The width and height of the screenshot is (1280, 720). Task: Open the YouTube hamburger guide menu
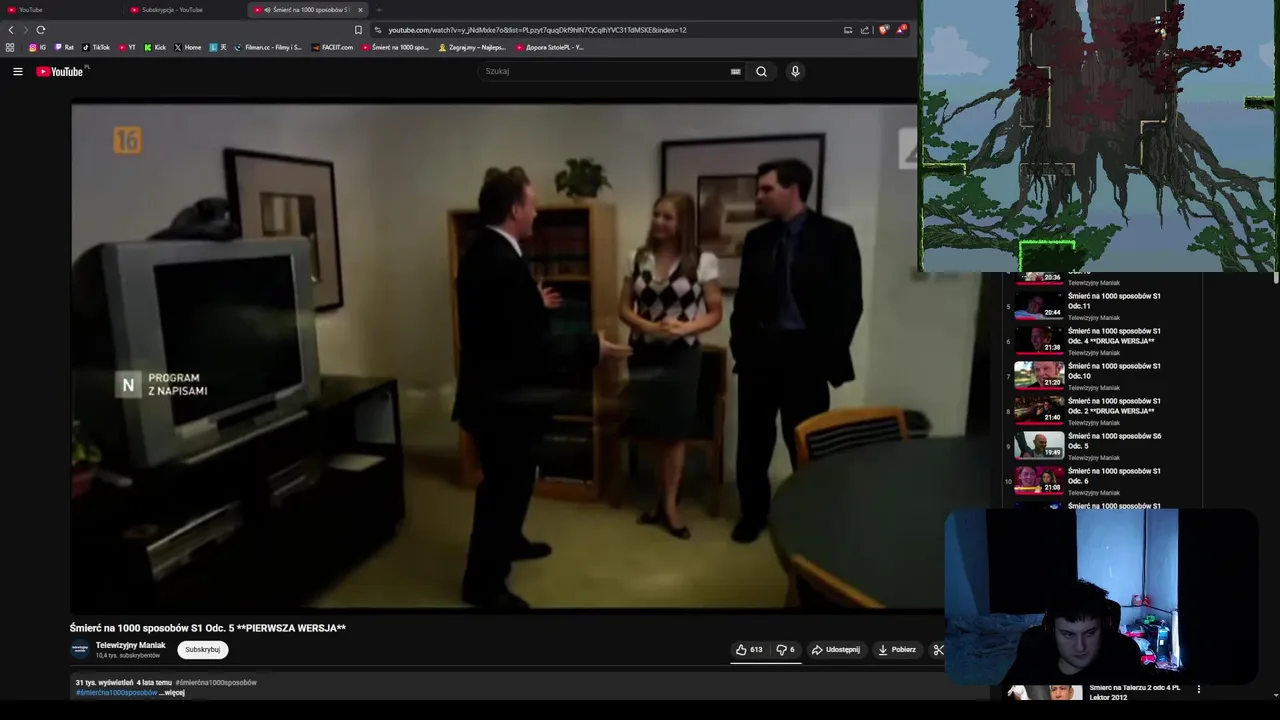(x=17, y=71)
